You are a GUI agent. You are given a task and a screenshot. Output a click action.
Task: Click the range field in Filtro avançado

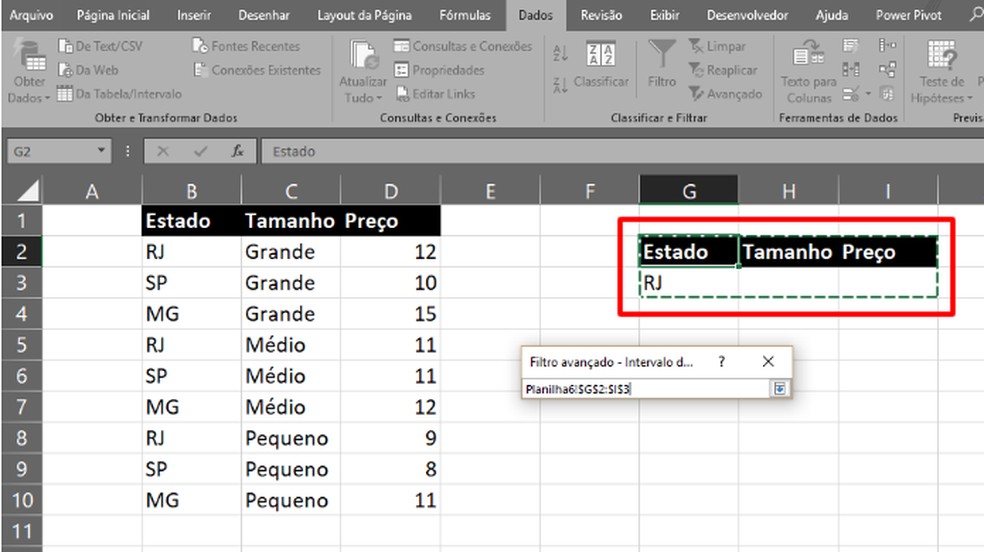point(645,389)
